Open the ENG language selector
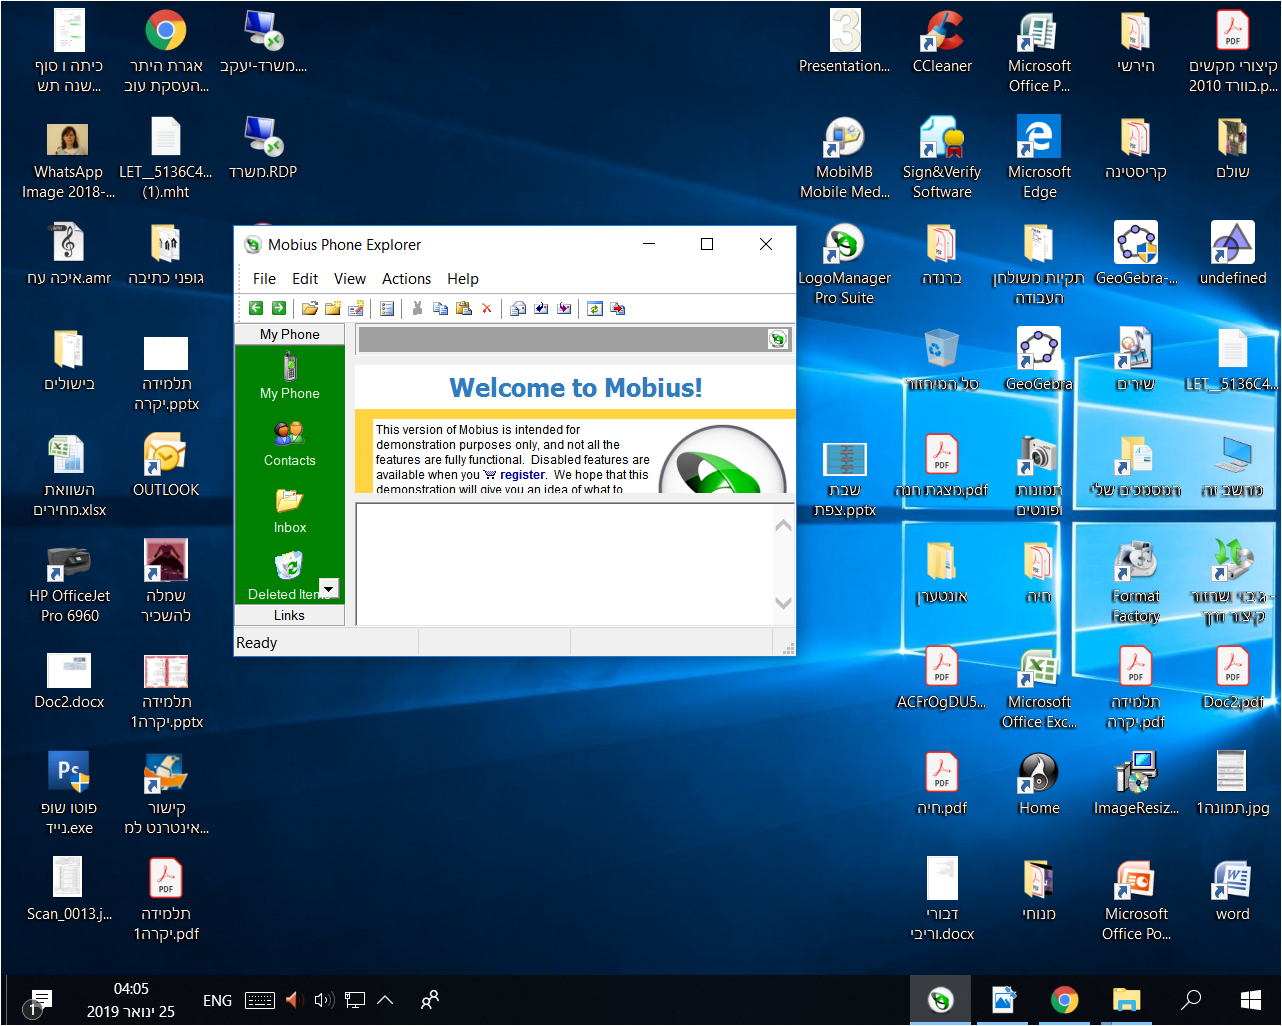Viewport: 1282px width, 1026px height. click(217, 1000)
